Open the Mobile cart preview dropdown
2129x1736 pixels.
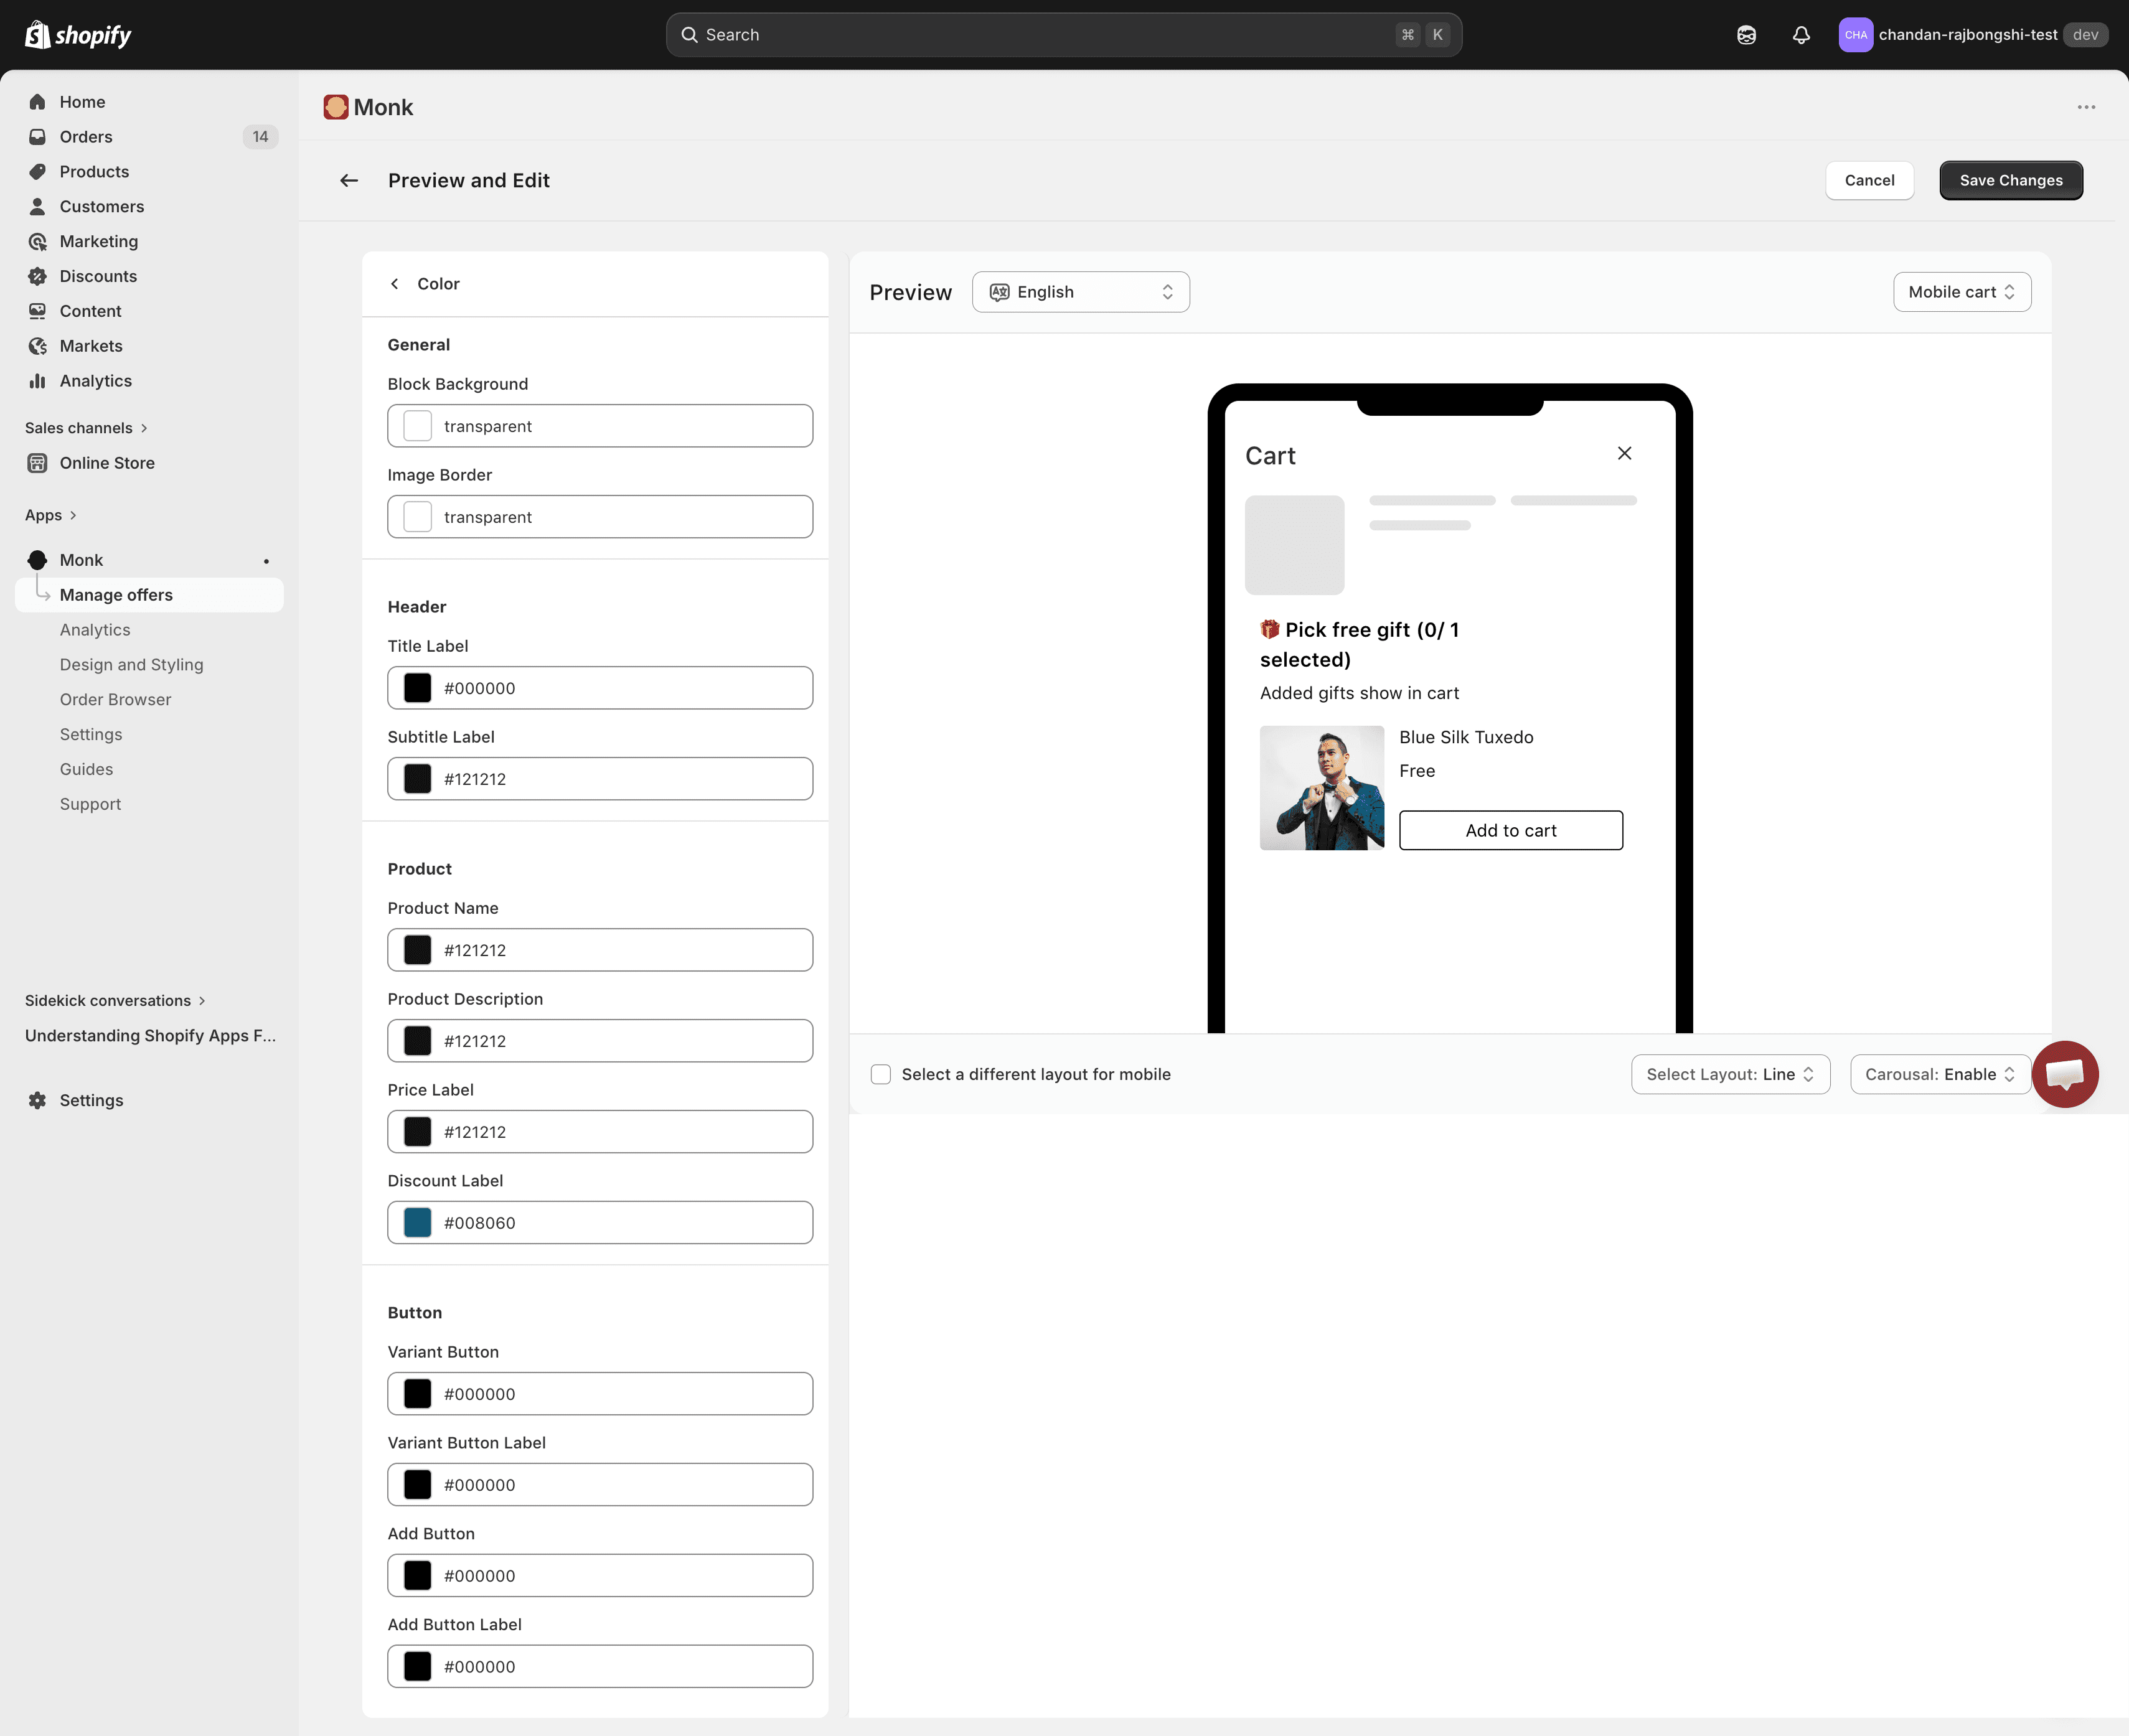[1961, 292]
